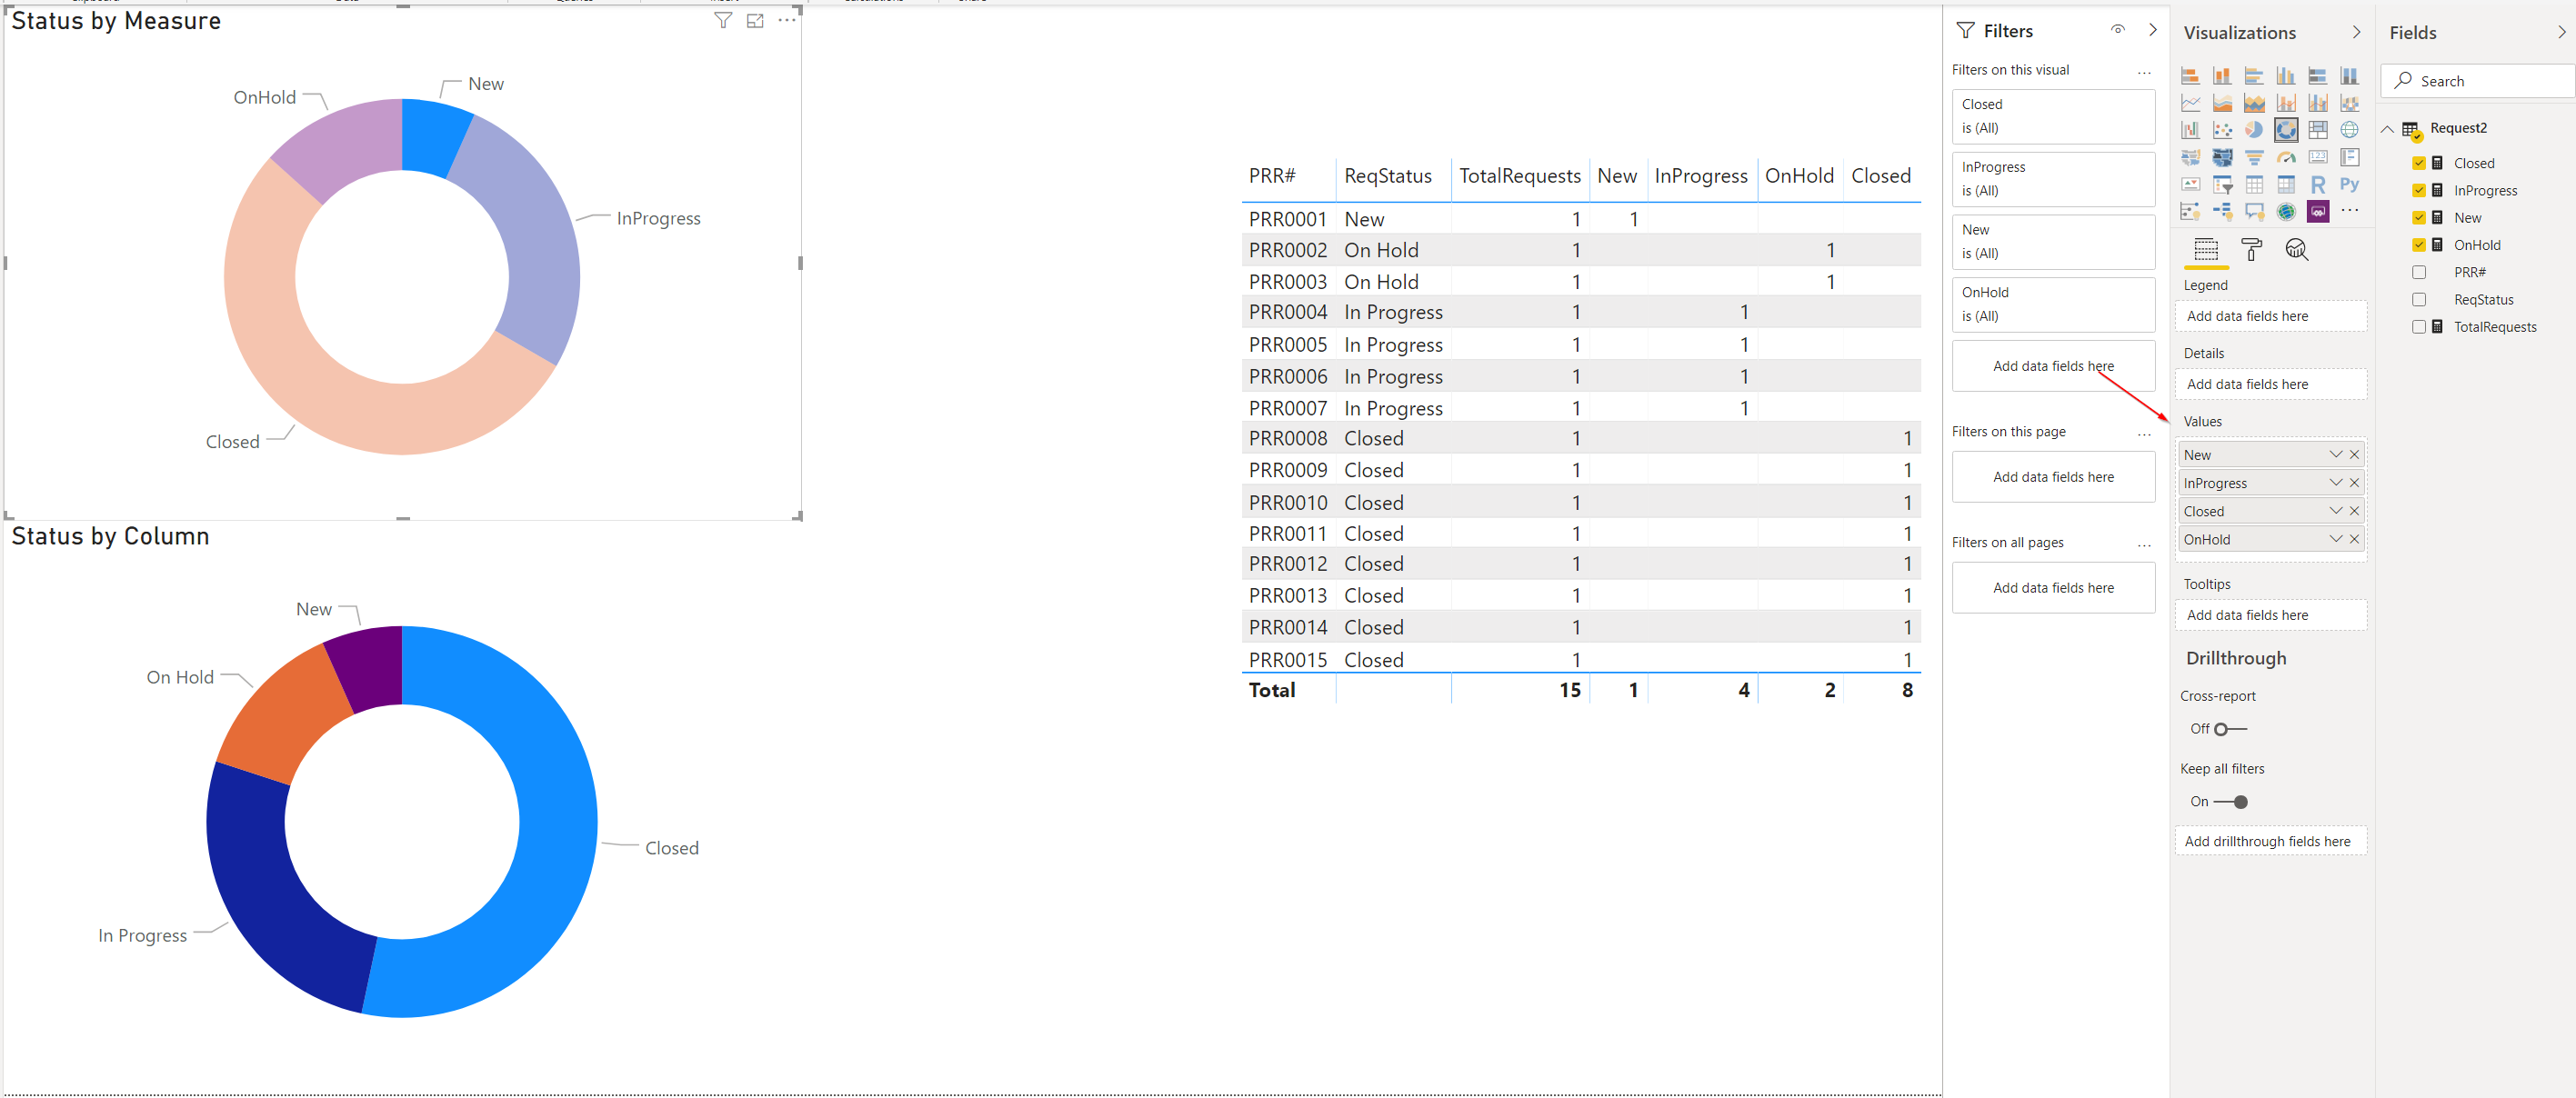2576x1098 pixels.
Task: Open more options for visual filters
Action: pyautogui.click(x=2144, y=72)
